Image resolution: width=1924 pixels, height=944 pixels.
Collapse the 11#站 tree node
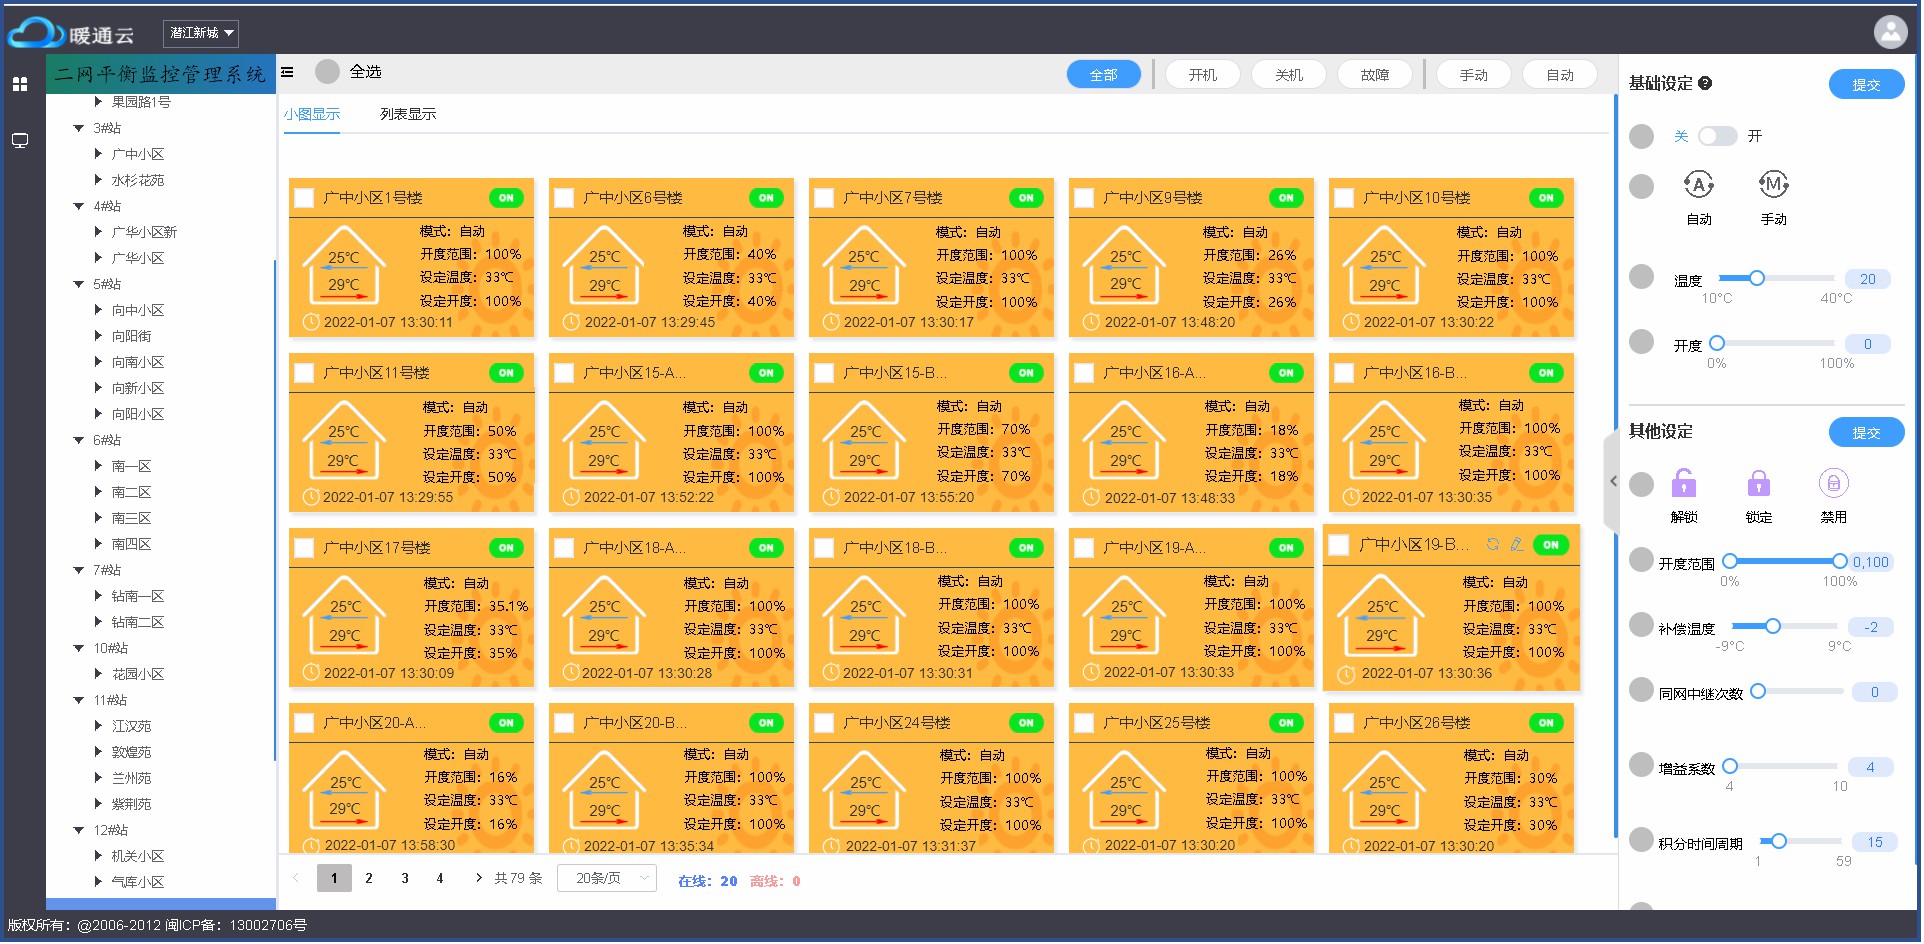click(79, 700)
